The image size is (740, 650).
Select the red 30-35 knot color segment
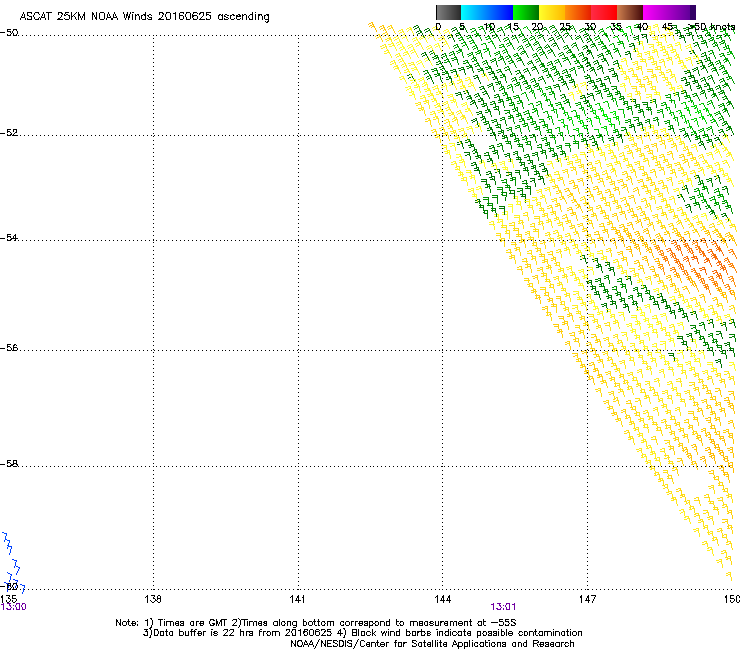604,12
